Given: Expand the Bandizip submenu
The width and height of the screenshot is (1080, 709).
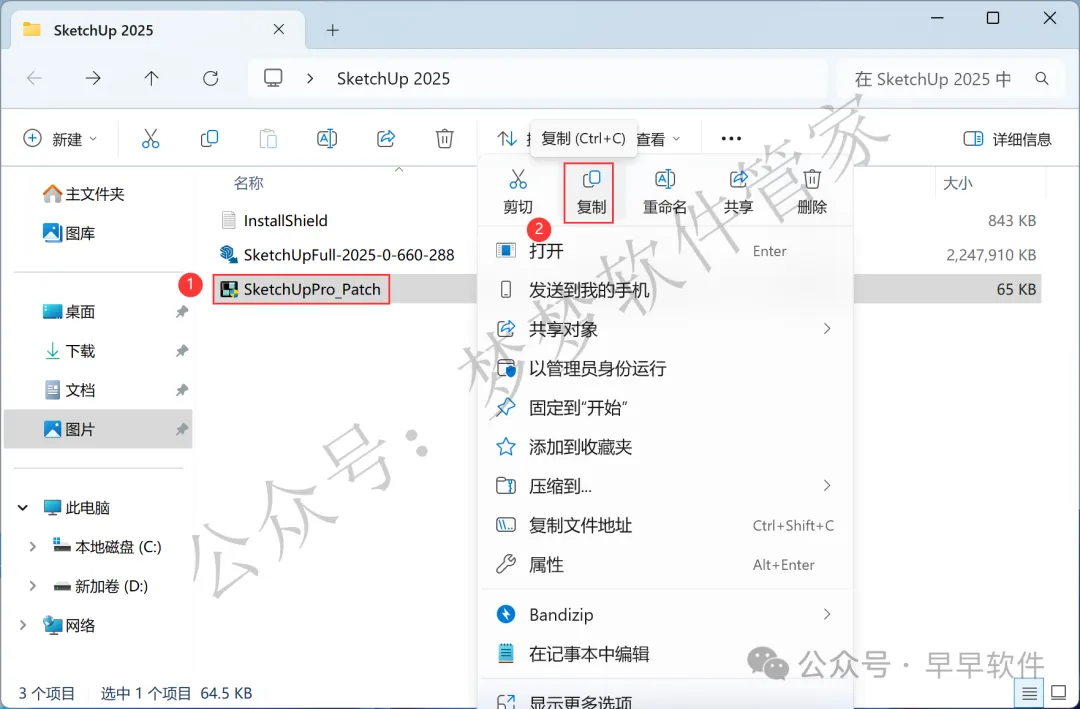Looking at the screenshot, I should [827, 614].
